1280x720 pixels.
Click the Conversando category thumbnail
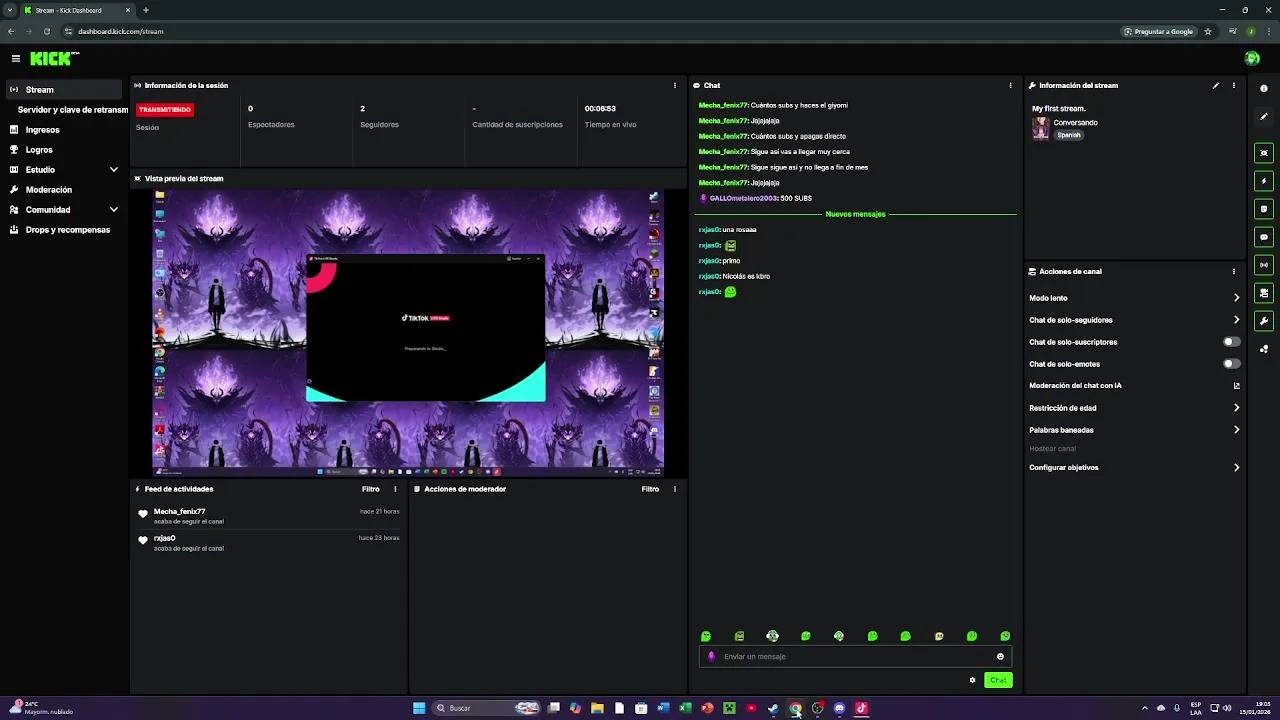point(1041,128)
